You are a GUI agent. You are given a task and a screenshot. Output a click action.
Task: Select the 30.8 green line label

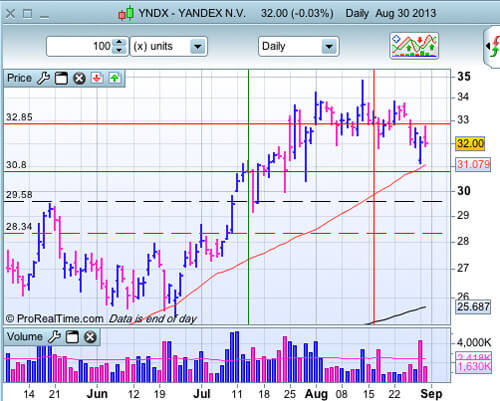16,165
